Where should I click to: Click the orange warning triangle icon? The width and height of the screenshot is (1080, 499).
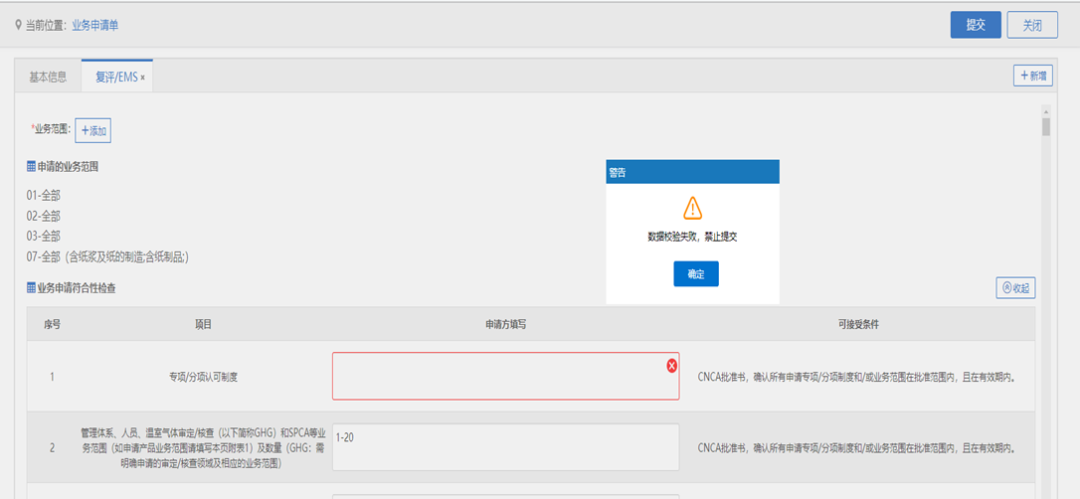coord(692,207)
